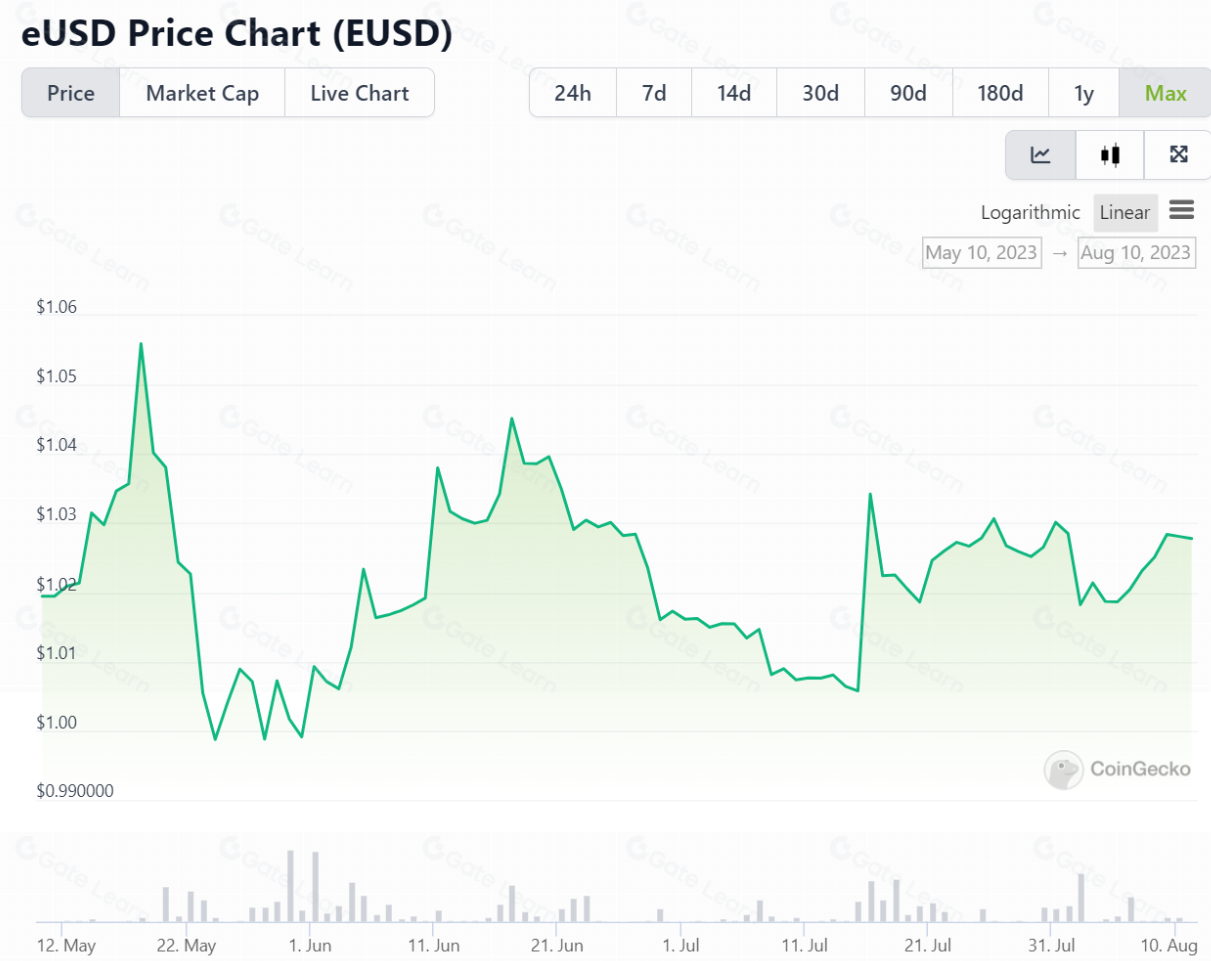Choose the 14d time range
Image resolution: width=1211 pixels, height=961 pixels.
point(734,94)
